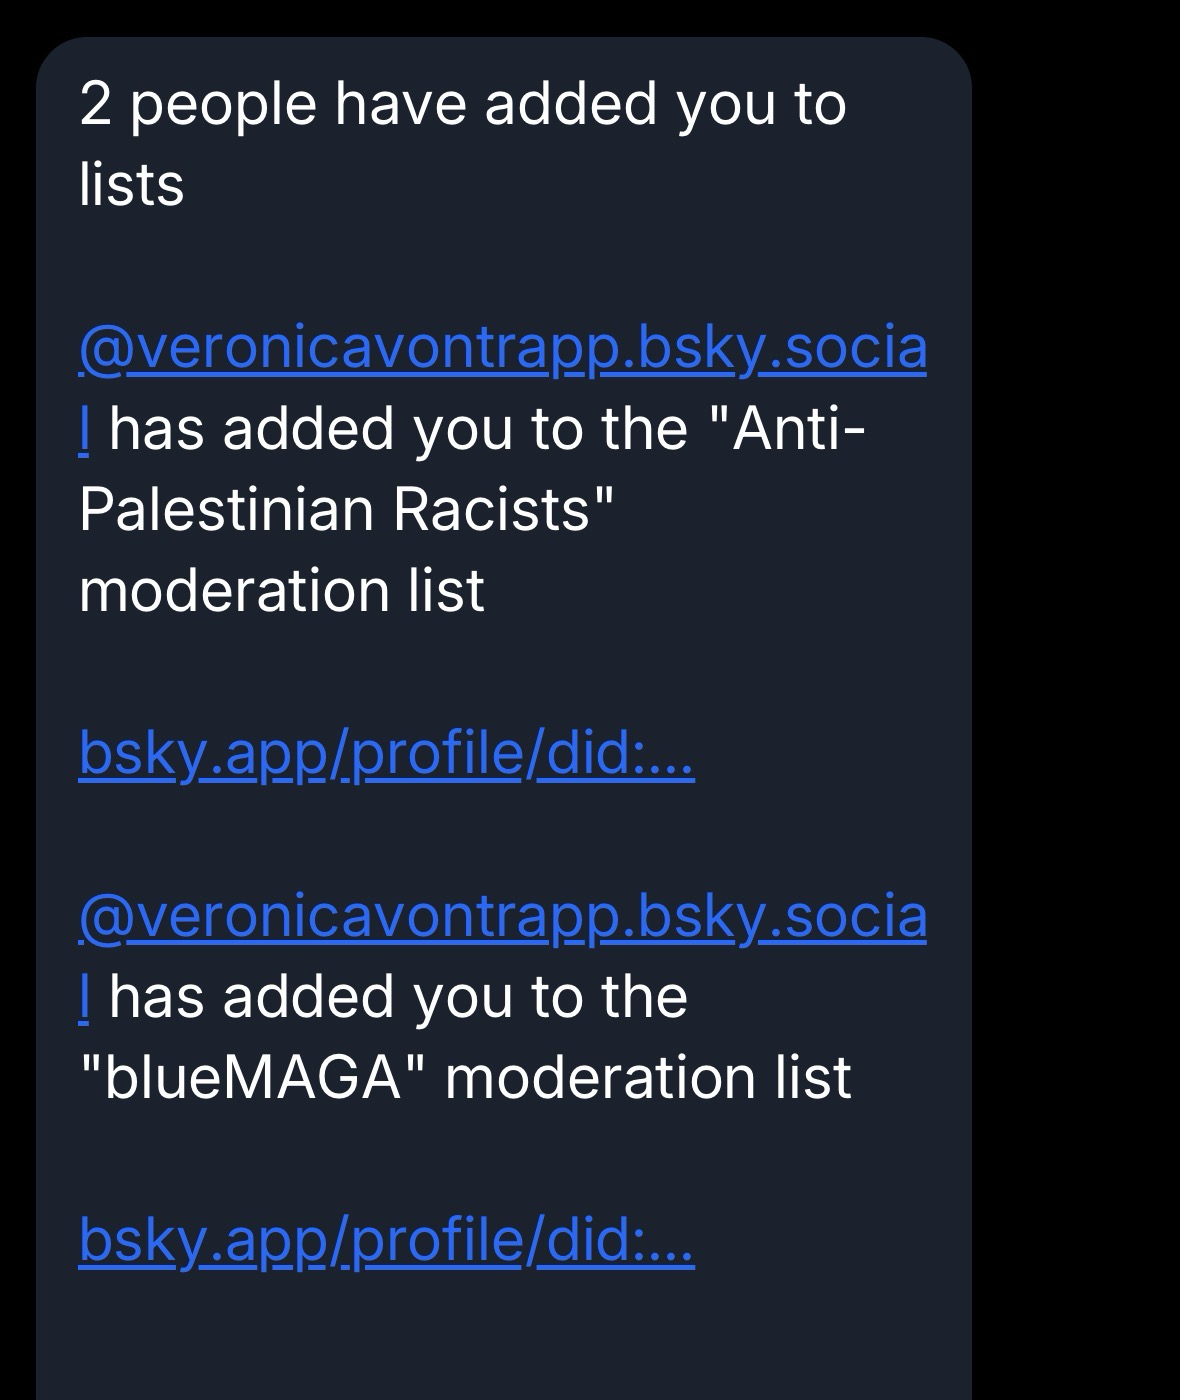Screen dimensions: 1180x1400
Task: Open first @veronicavontrapp.bsky.social mention above Anti-Palestinian text
Action: [502, 348]
